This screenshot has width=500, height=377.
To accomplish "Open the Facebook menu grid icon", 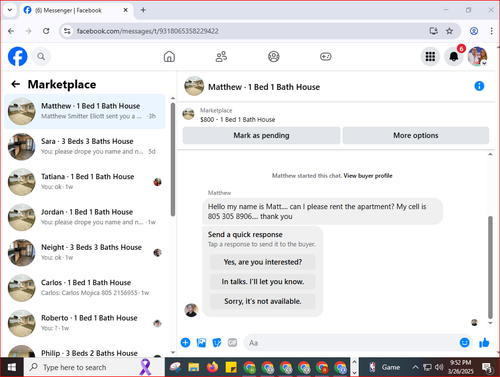I will click(x=430, y=56).
